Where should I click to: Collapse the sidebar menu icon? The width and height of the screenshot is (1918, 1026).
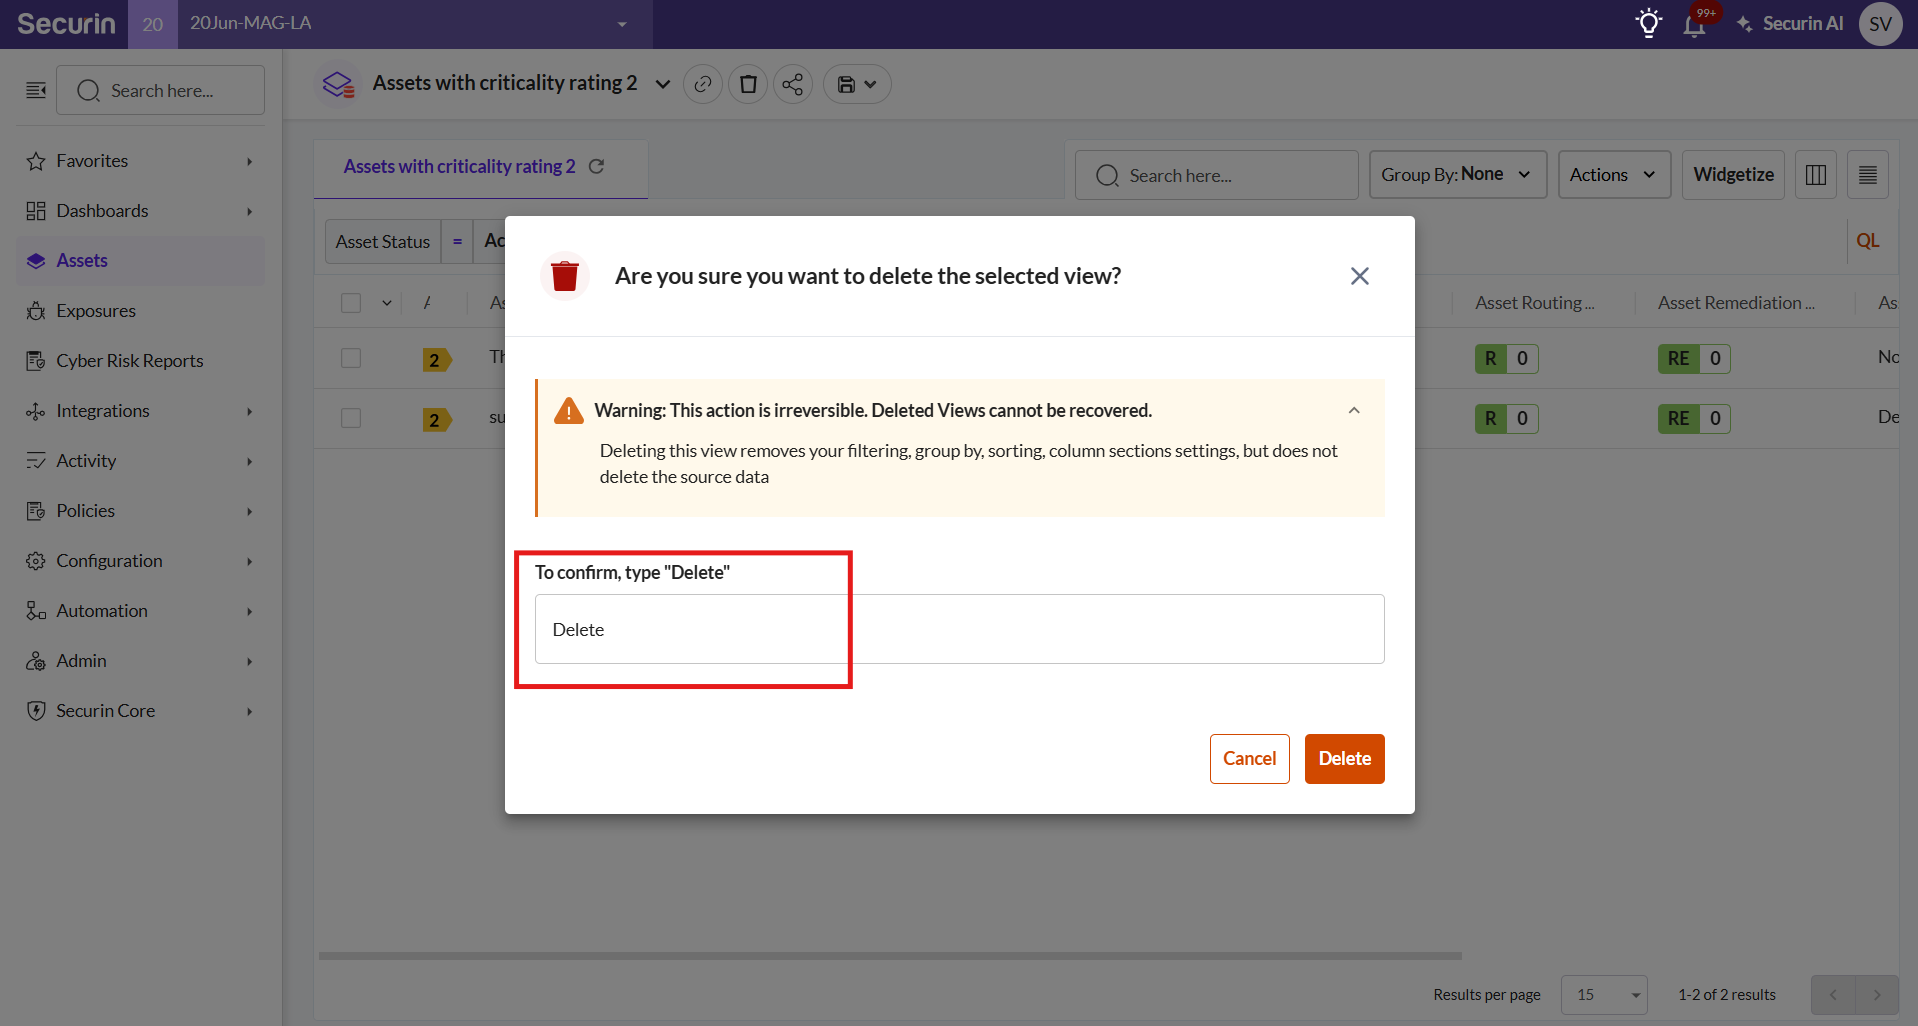click(36, 90)
